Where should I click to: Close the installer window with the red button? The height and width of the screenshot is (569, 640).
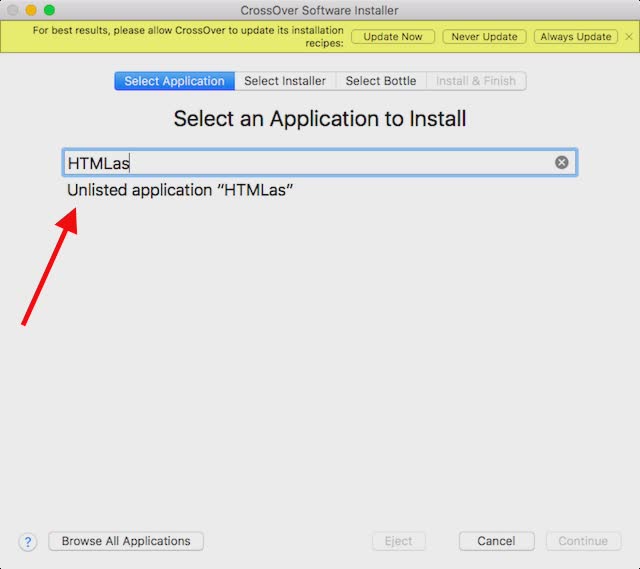[x=13, y=10]
